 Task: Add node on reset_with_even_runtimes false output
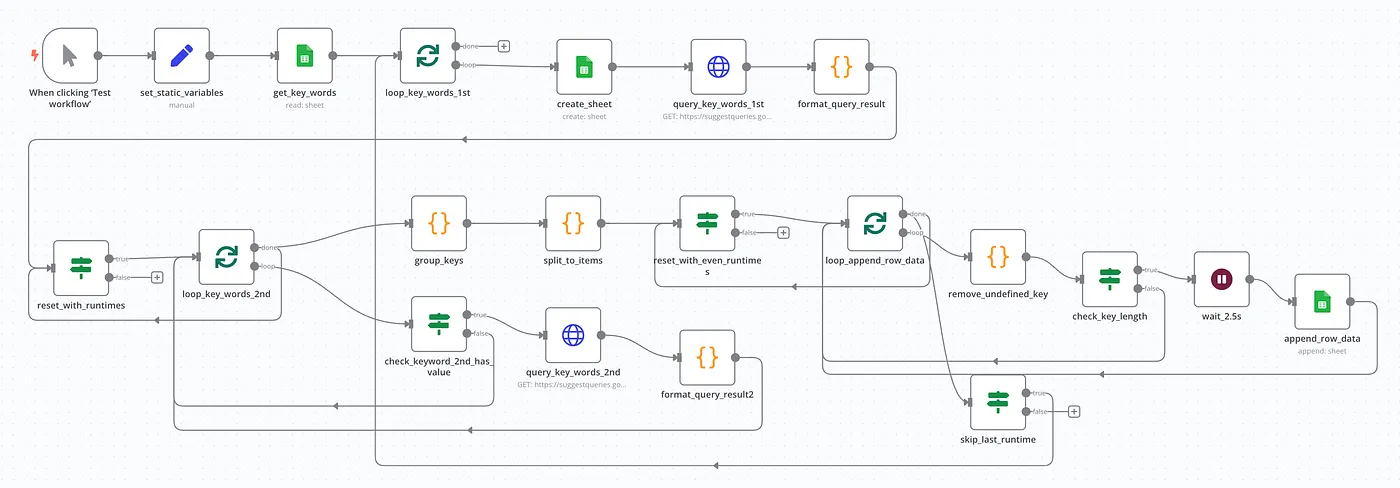click(x=783, y=233)
